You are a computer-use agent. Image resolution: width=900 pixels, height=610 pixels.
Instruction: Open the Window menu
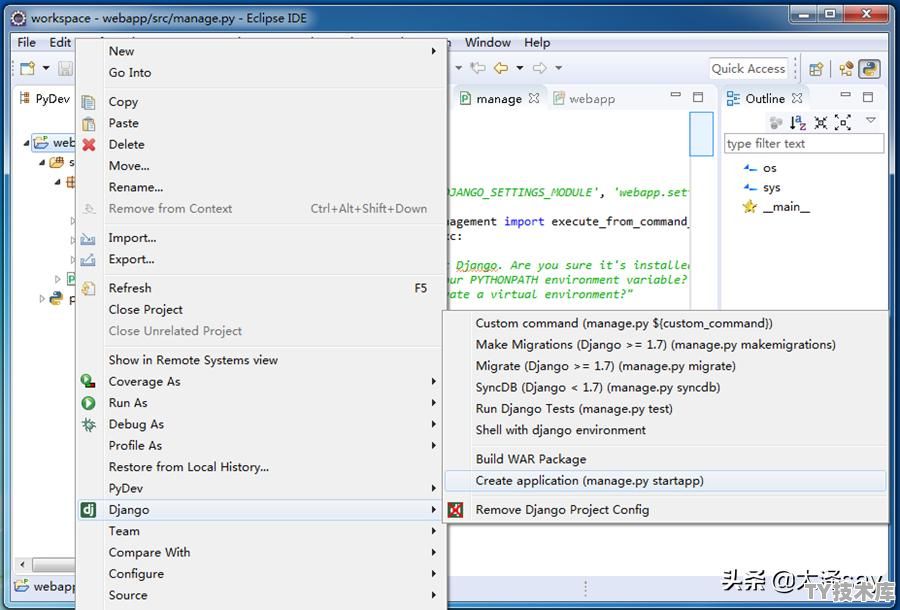(488, 42)
